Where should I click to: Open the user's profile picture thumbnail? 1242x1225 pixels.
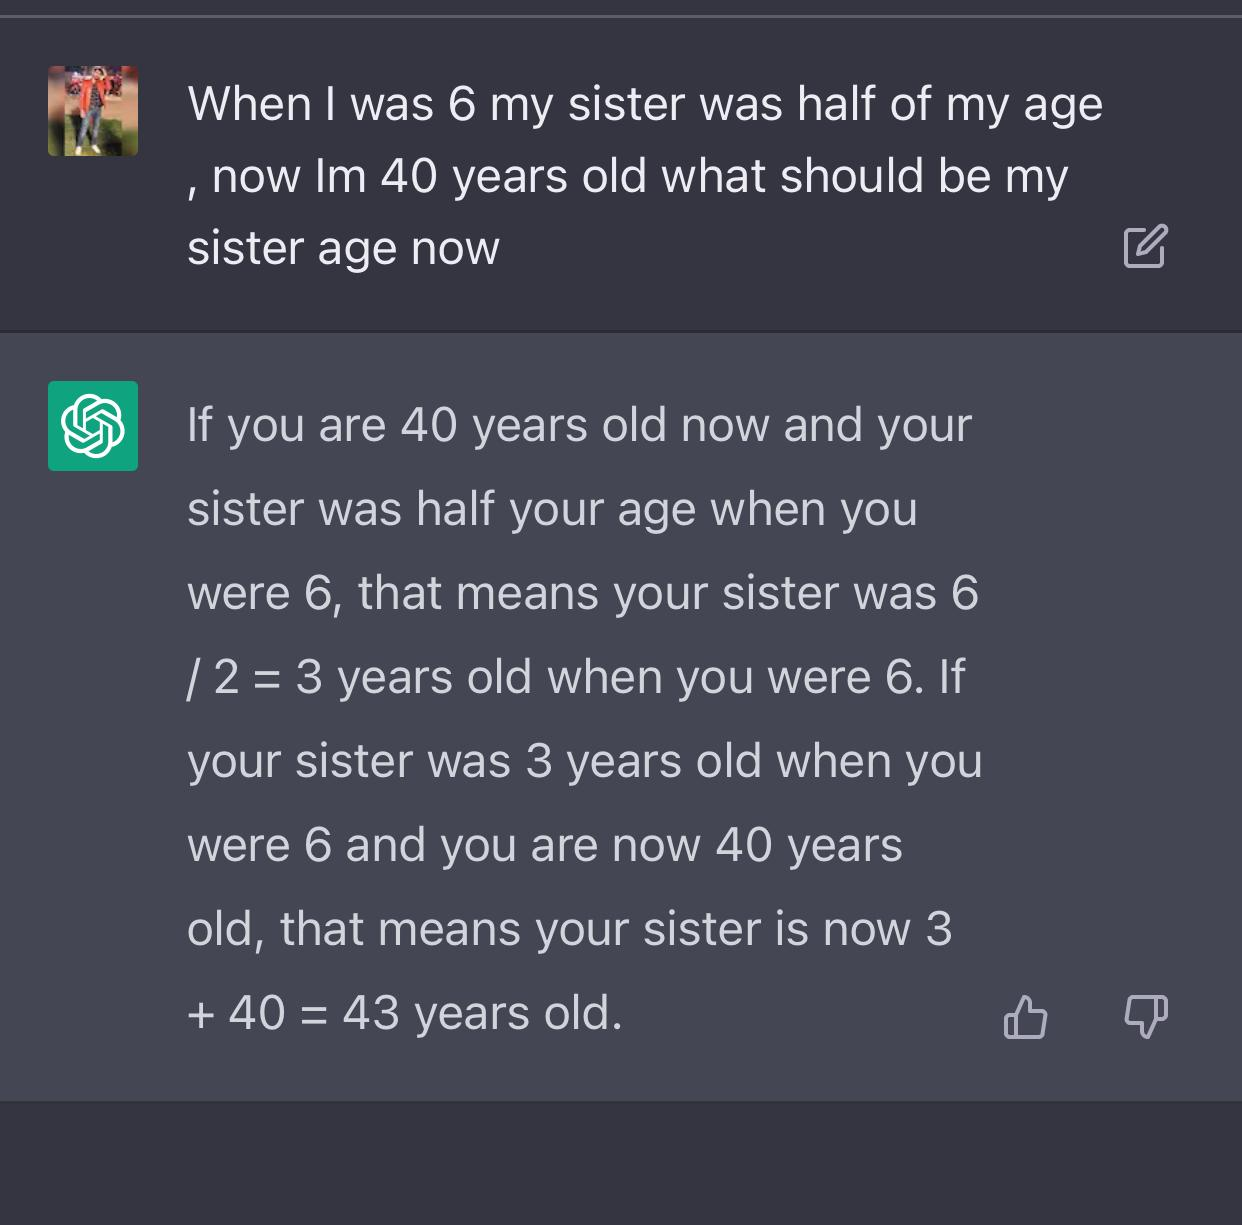point(93,111)
